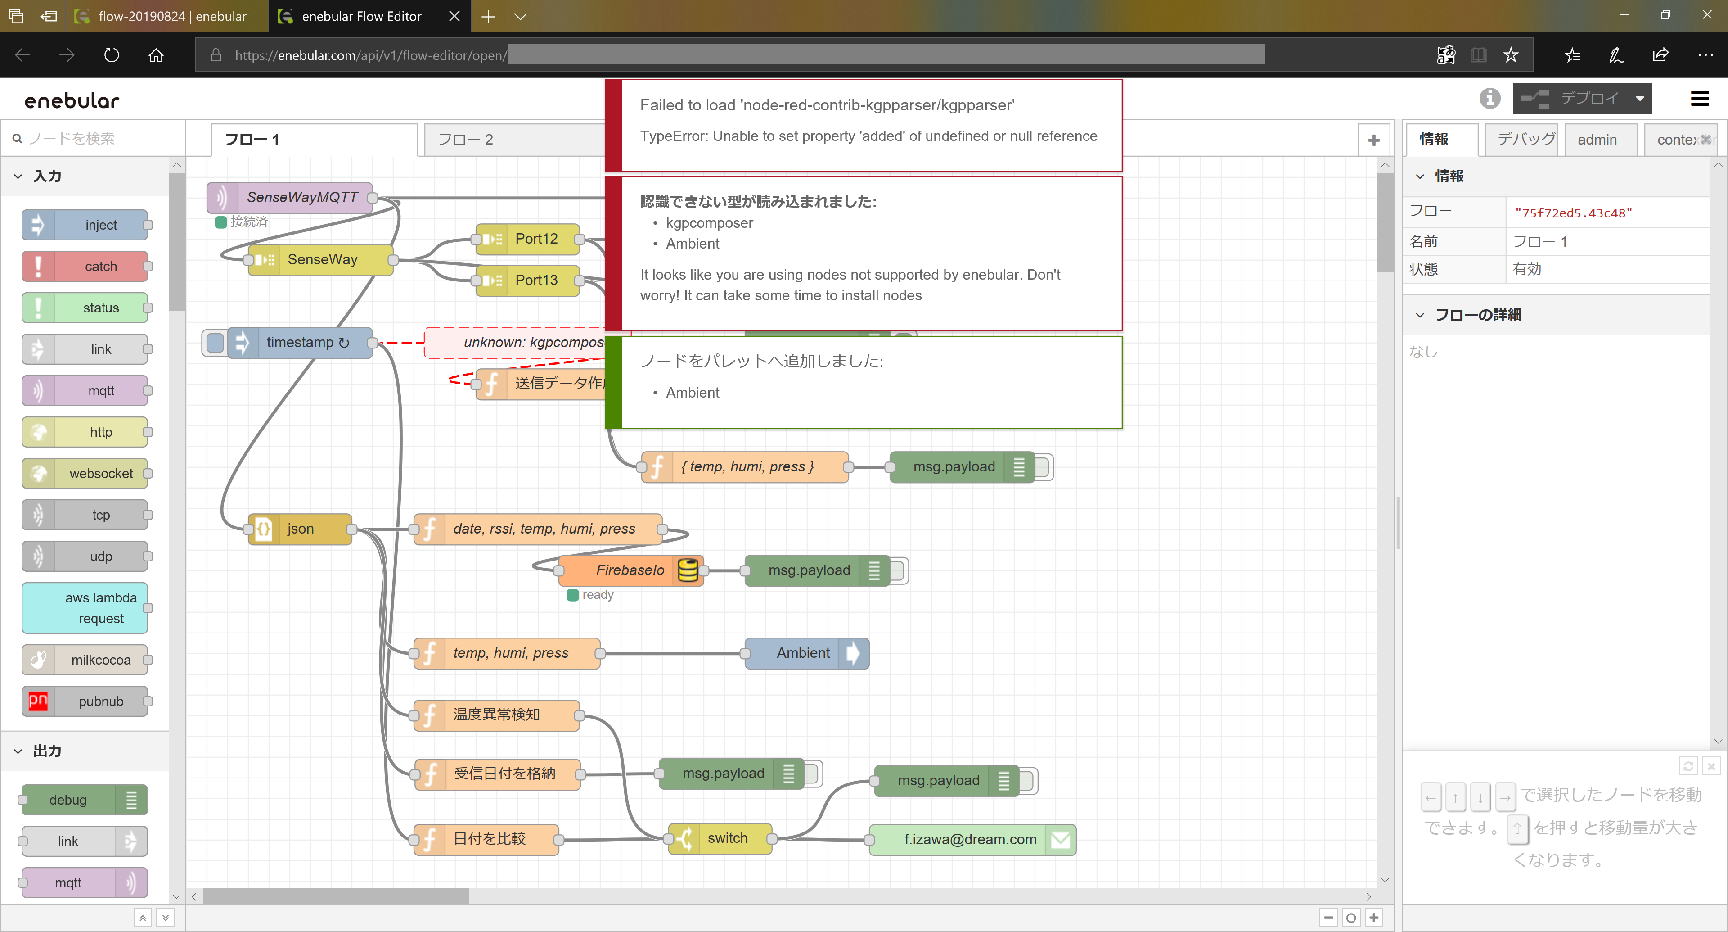Zoom out the flow canvas
The image size is (1728, 932).
[1328, 918]
